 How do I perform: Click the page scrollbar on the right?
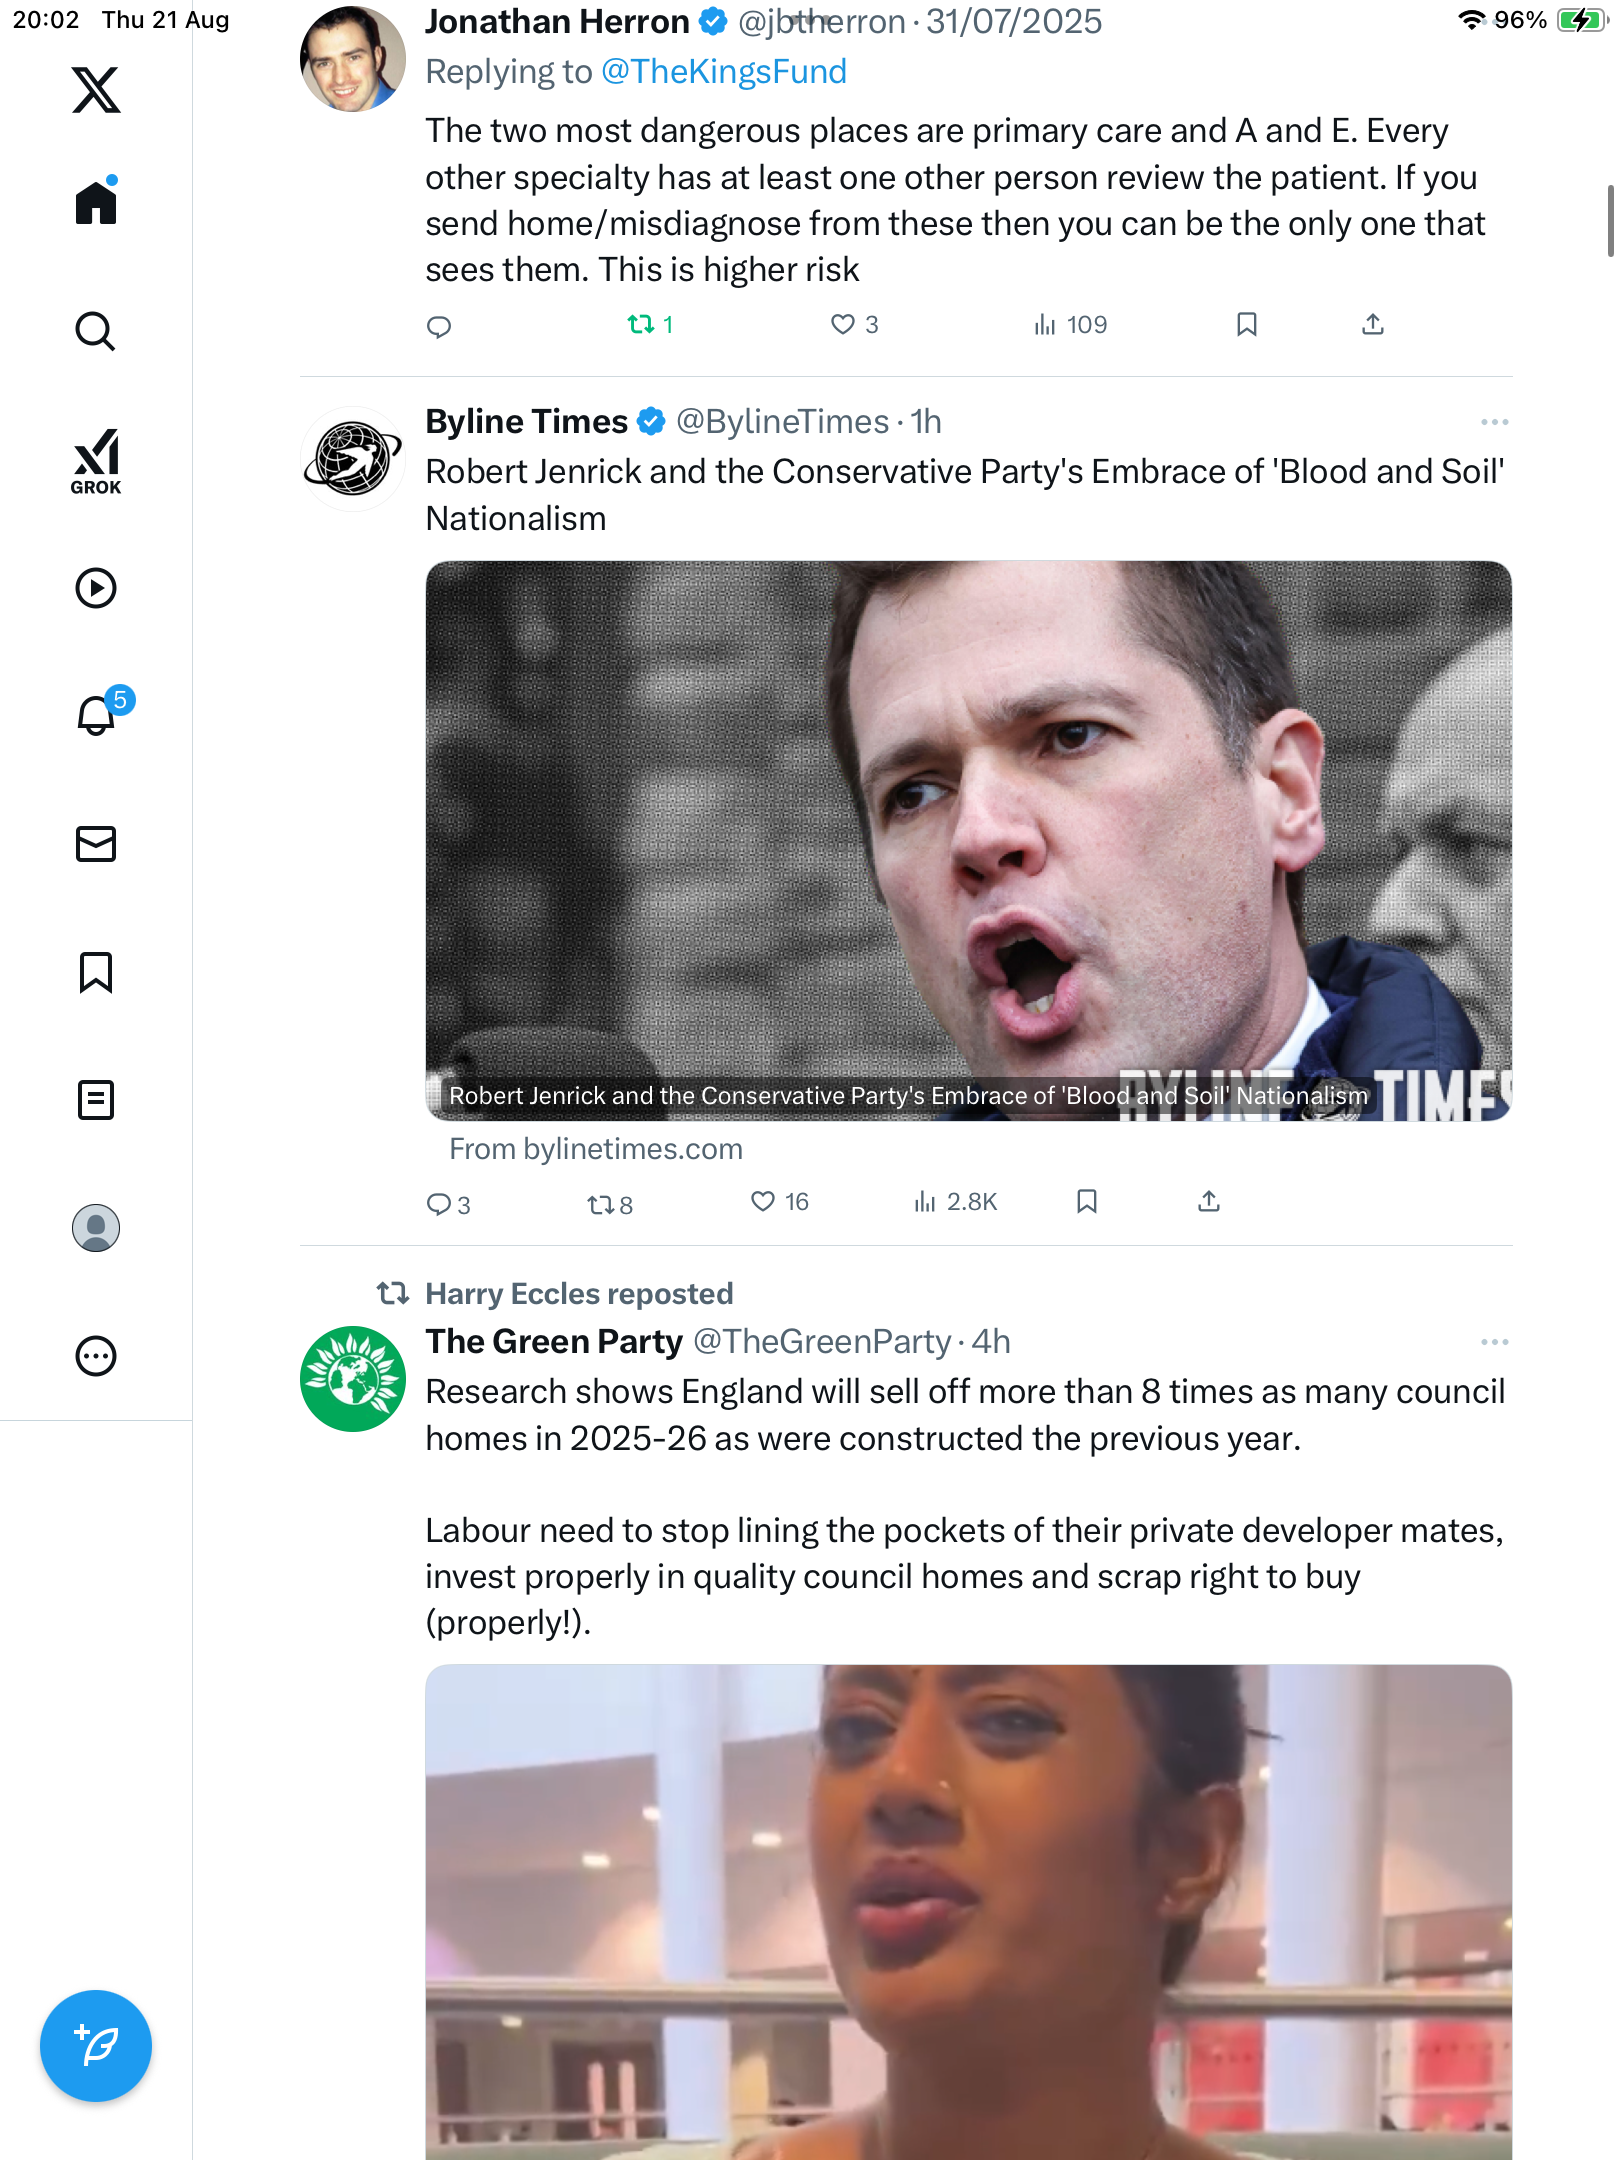click(x=1610, y=220)
